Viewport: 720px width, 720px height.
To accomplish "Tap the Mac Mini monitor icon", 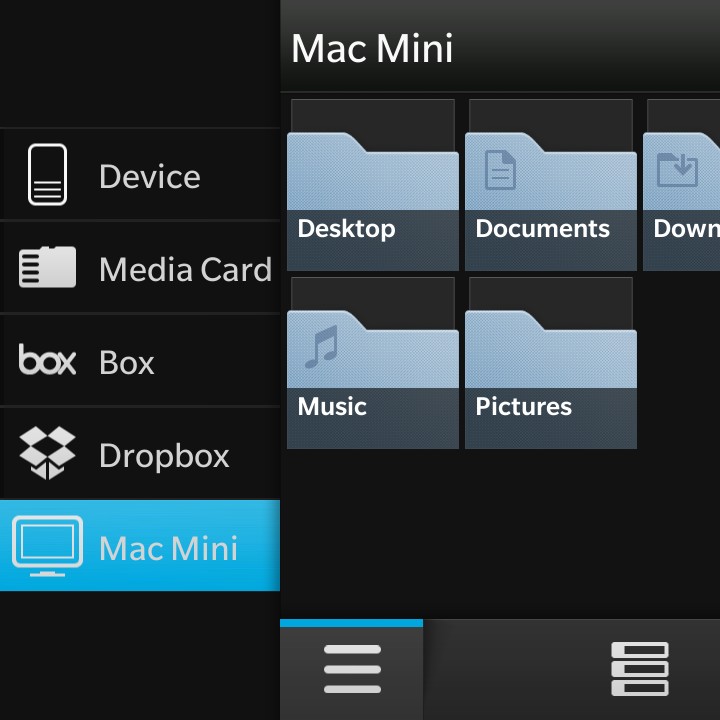I will (47, 546).
